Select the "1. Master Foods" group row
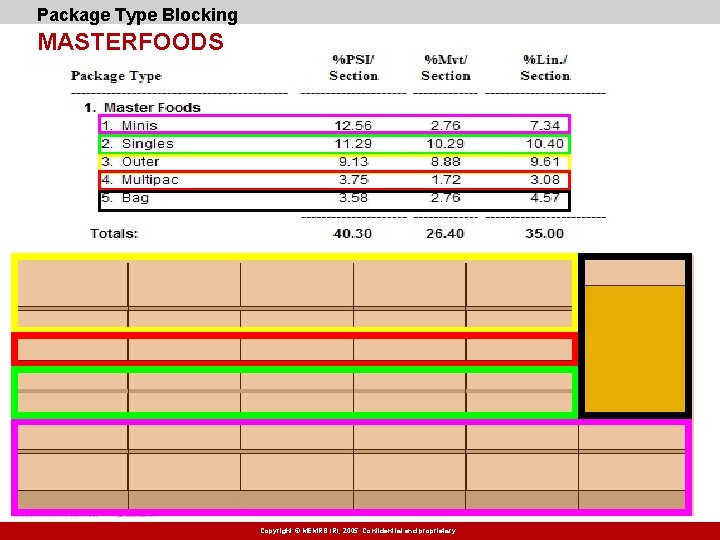The height and width of the screenshot is (540, 720). 142,107
